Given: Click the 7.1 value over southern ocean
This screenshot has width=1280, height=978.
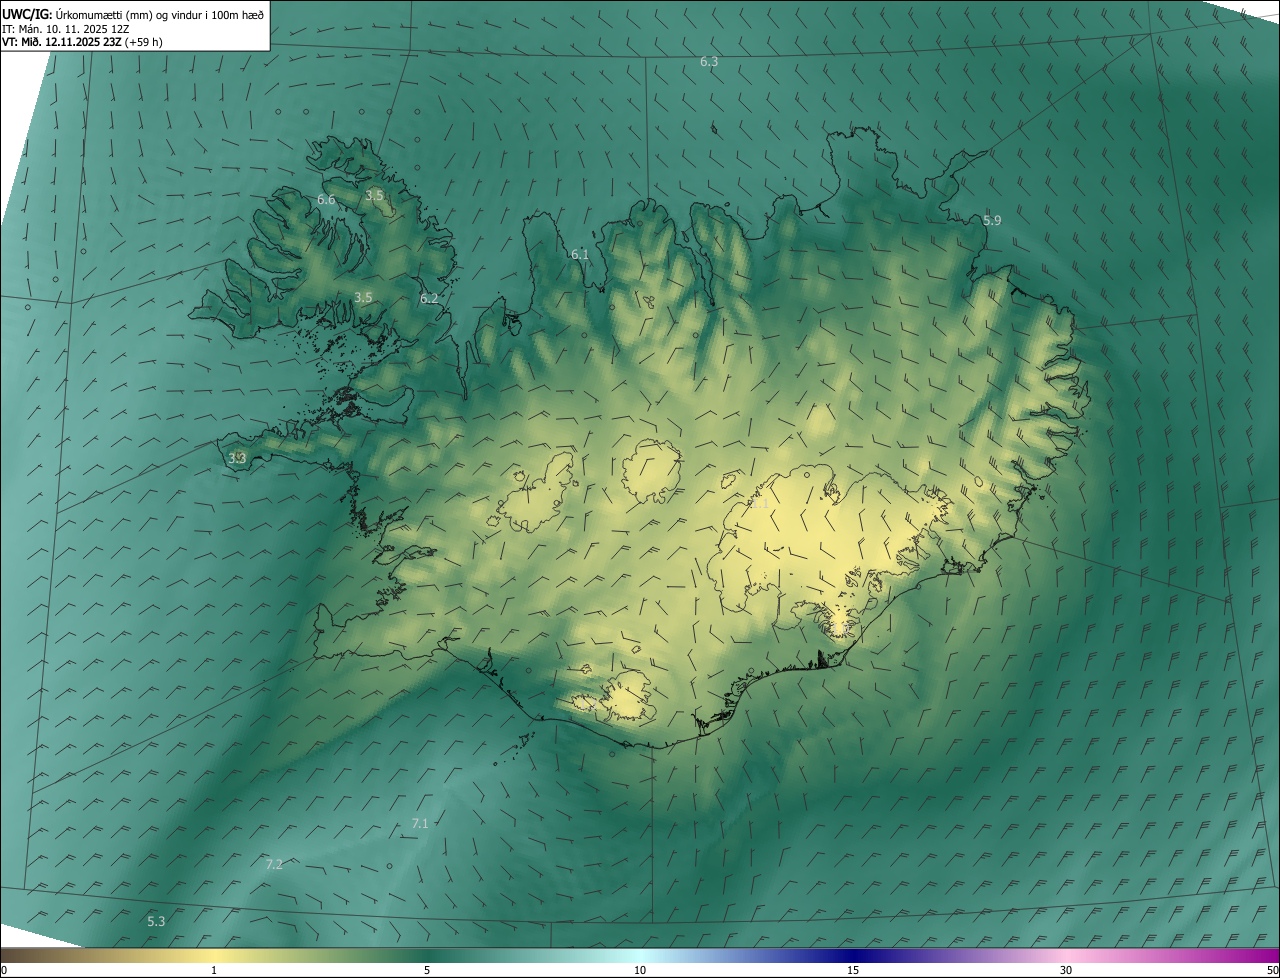Looking at the screenshot, I should coord(420,824).
